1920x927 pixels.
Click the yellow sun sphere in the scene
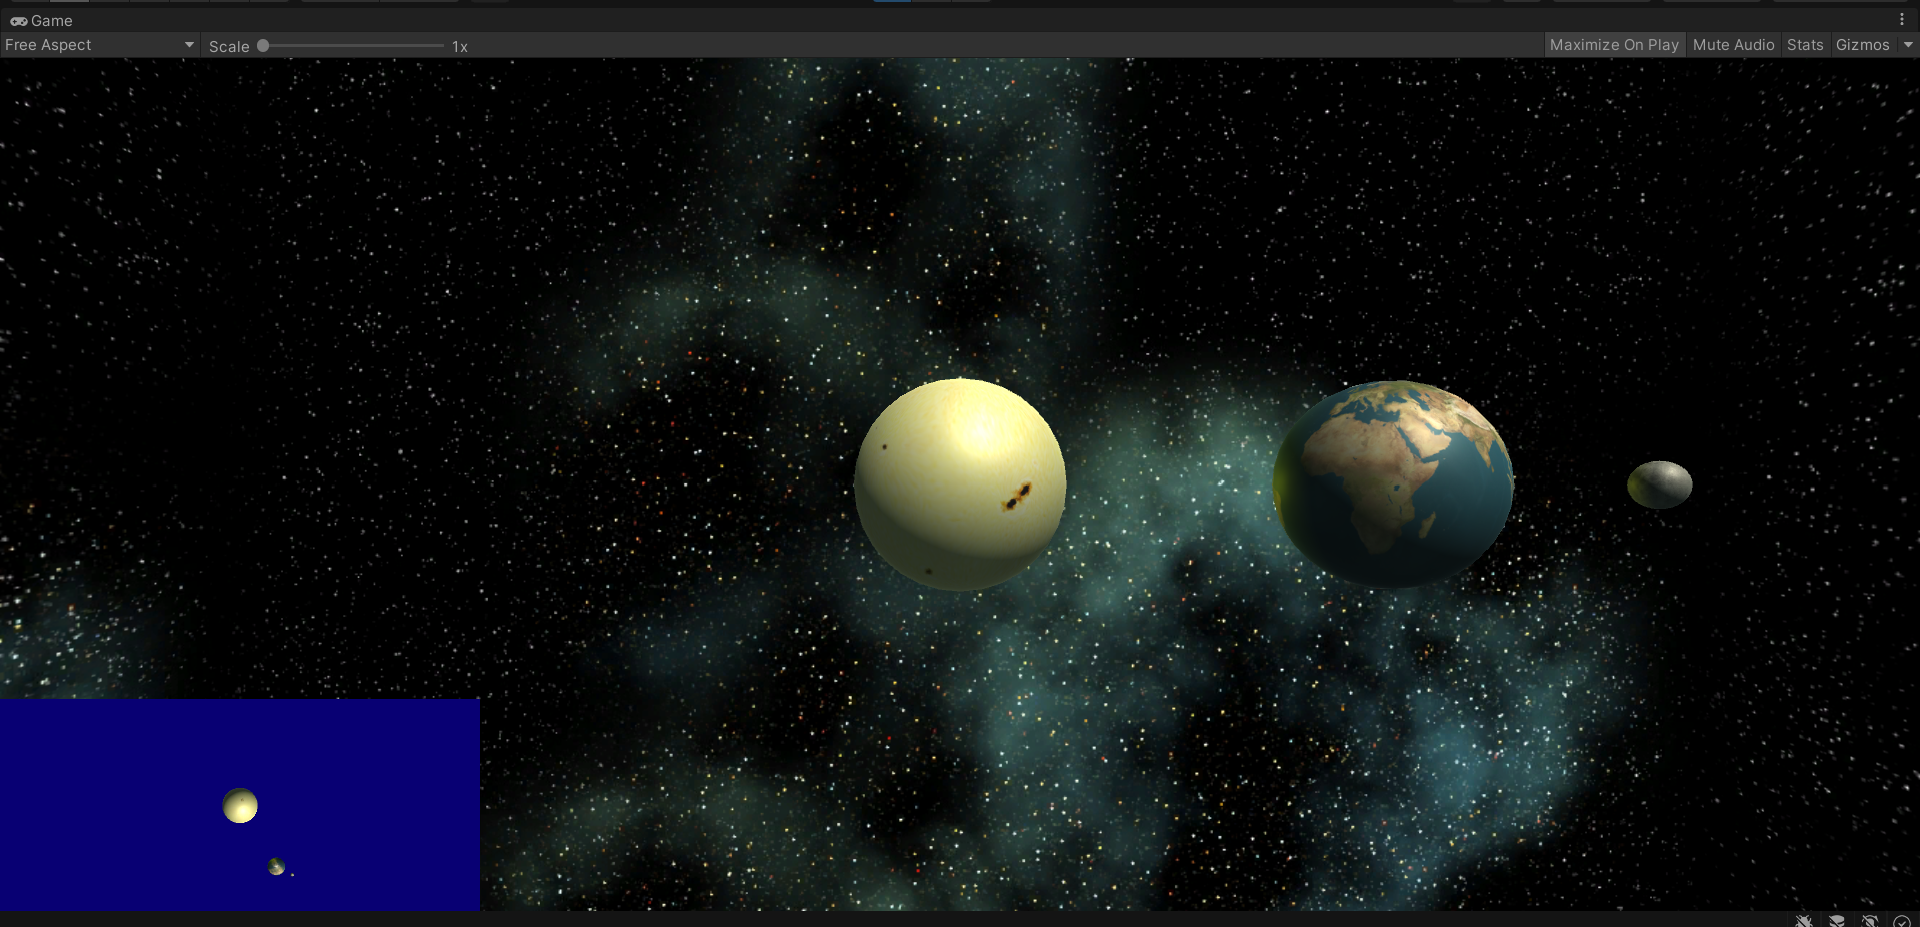point(959,483)
